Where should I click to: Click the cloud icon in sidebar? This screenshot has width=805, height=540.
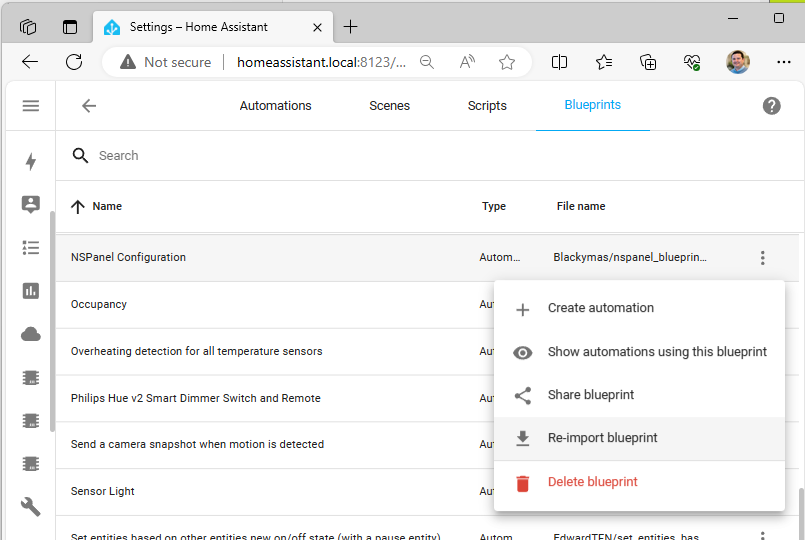pos(30,335)
